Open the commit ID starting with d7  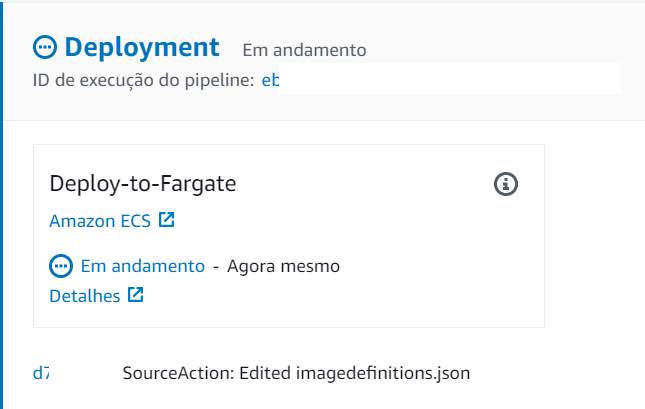[41, 373]
